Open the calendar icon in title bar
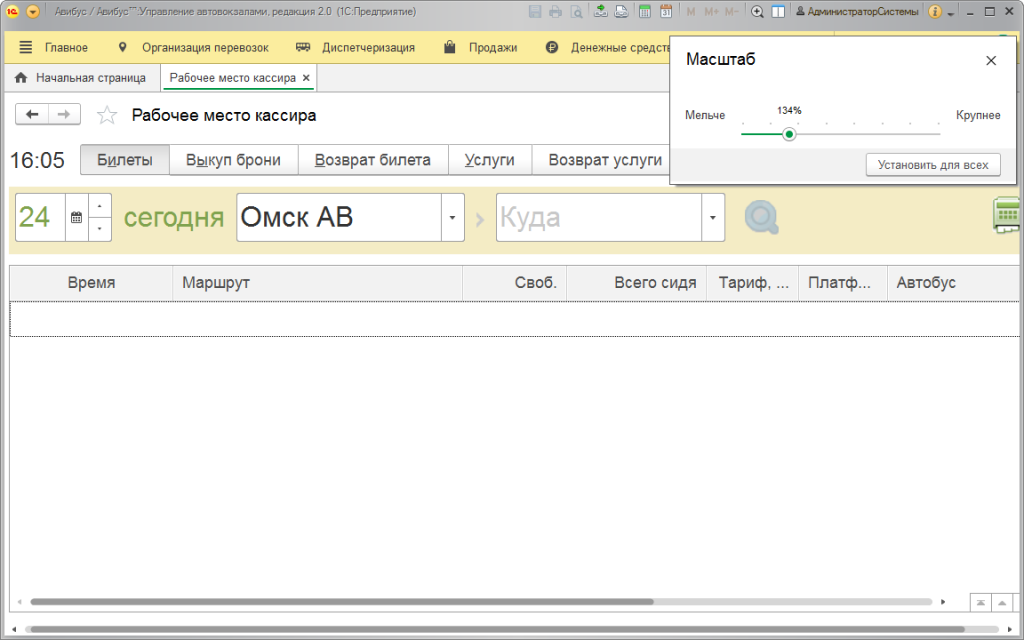This screenshot has height=640, width=1024. click(x=665, y=12)
